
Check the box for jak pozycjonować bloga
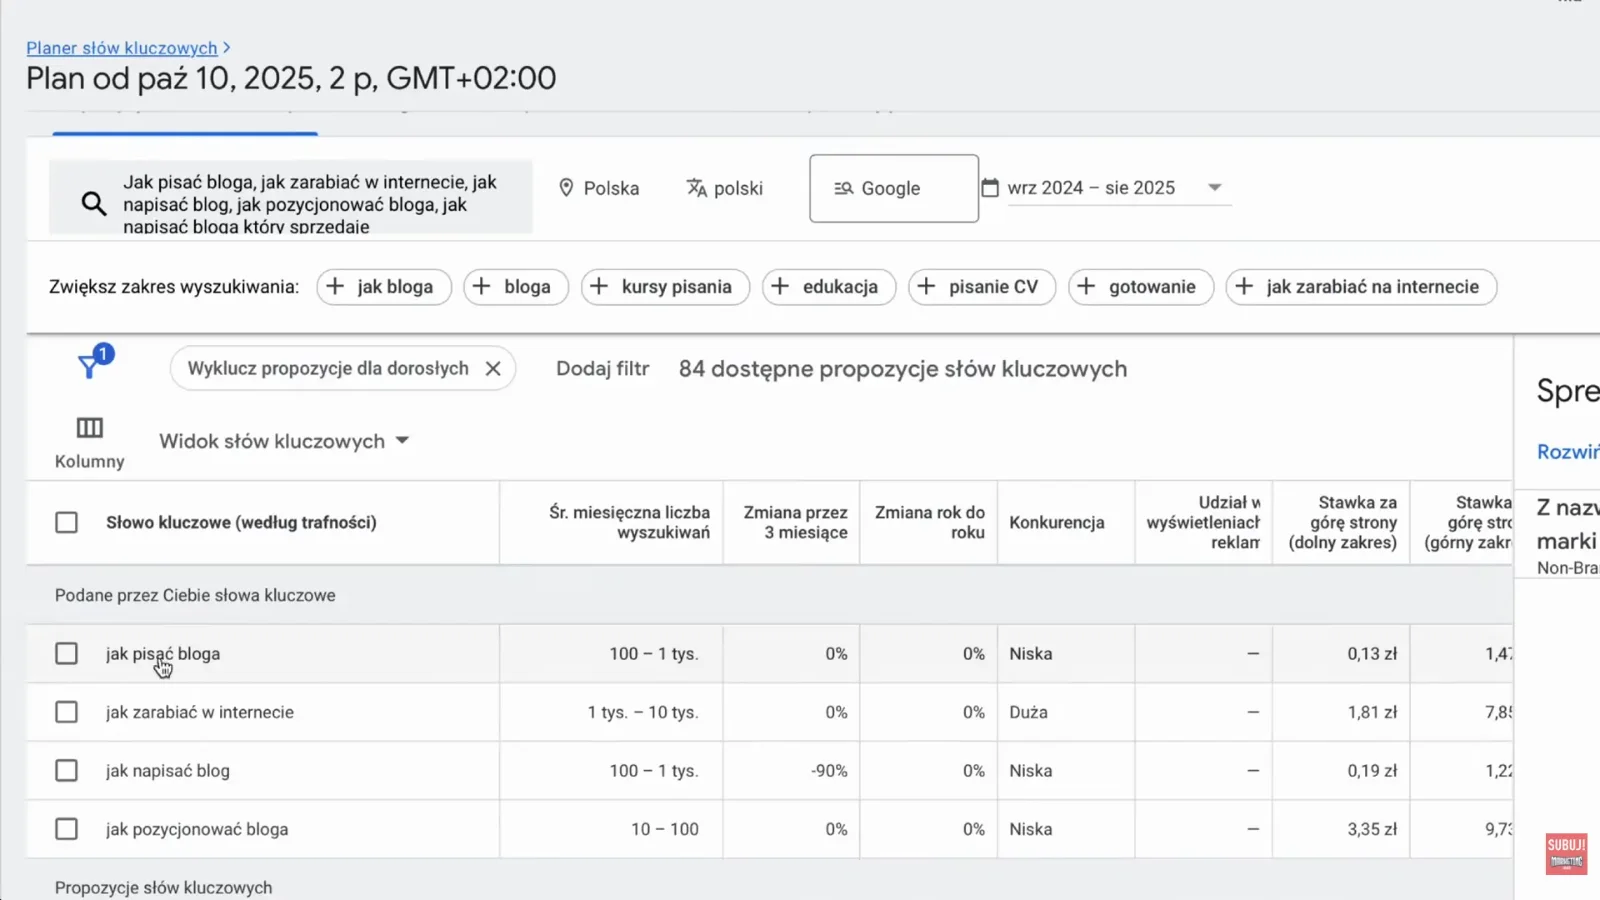pyautogui.click(x=66, y=829)
